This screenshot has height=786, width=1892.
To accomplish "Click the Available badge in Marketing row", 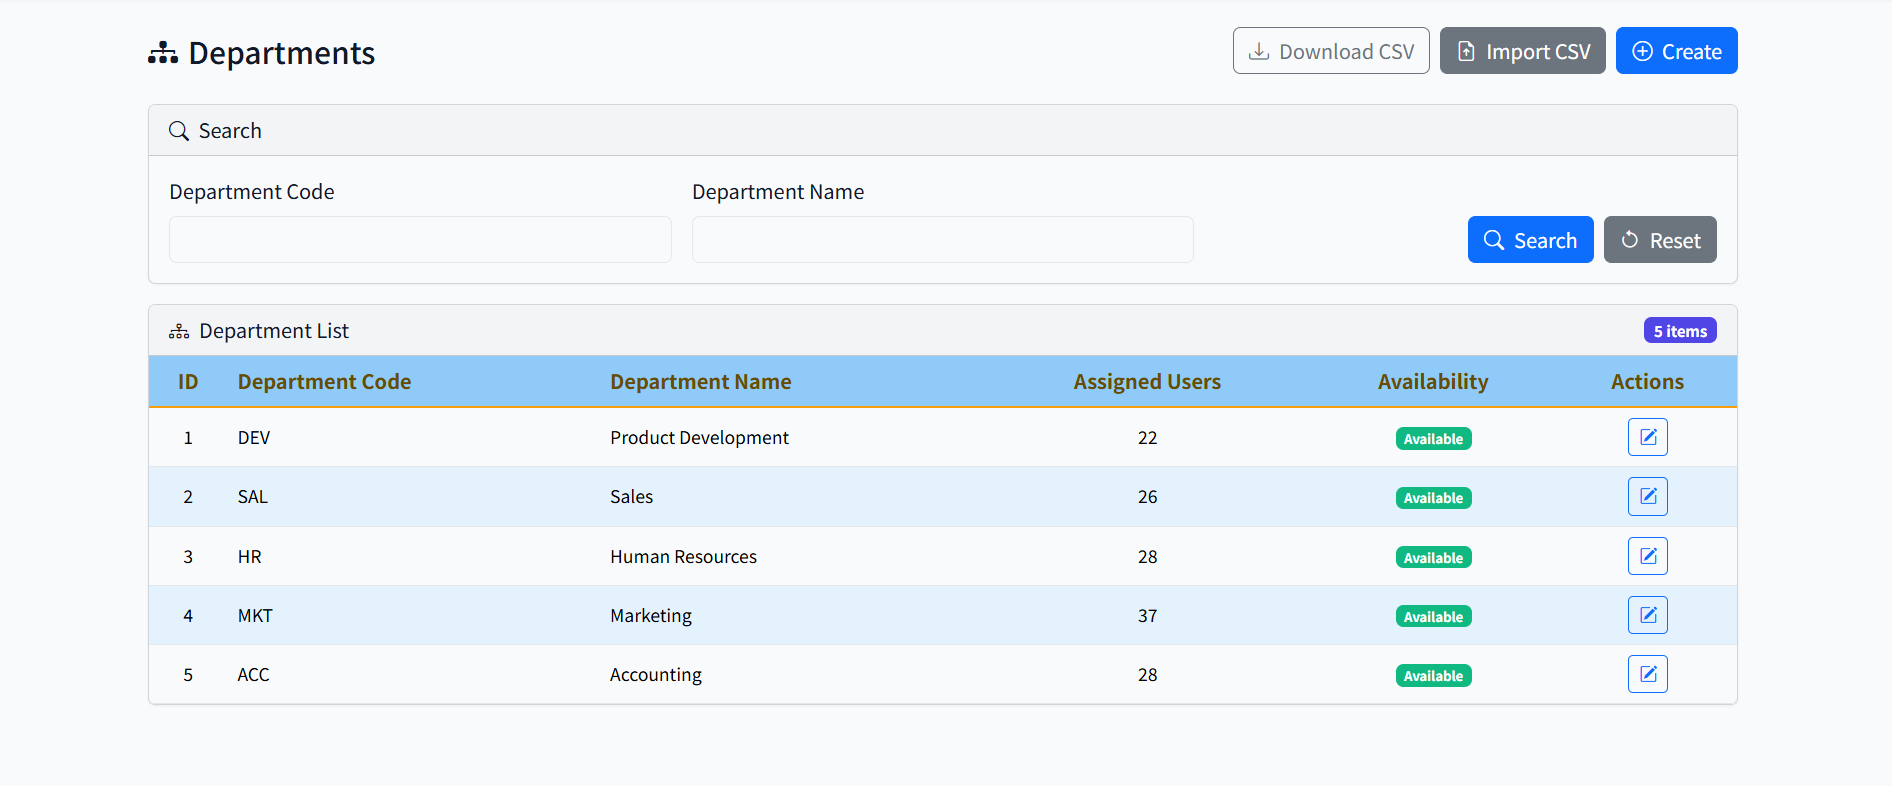I will [1433, 617].
